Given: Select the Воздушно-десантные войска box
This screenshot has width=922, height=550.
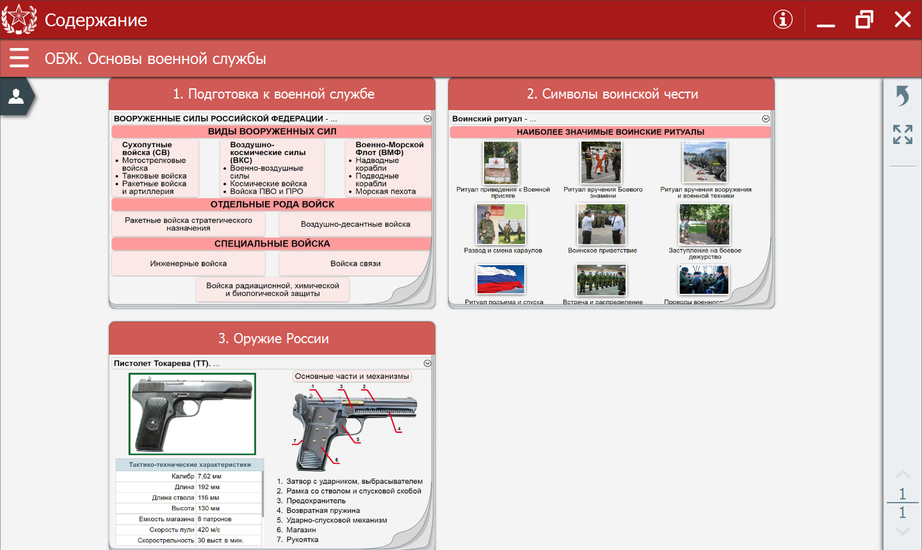Looking at the screenshot, I should pos(355,224).
